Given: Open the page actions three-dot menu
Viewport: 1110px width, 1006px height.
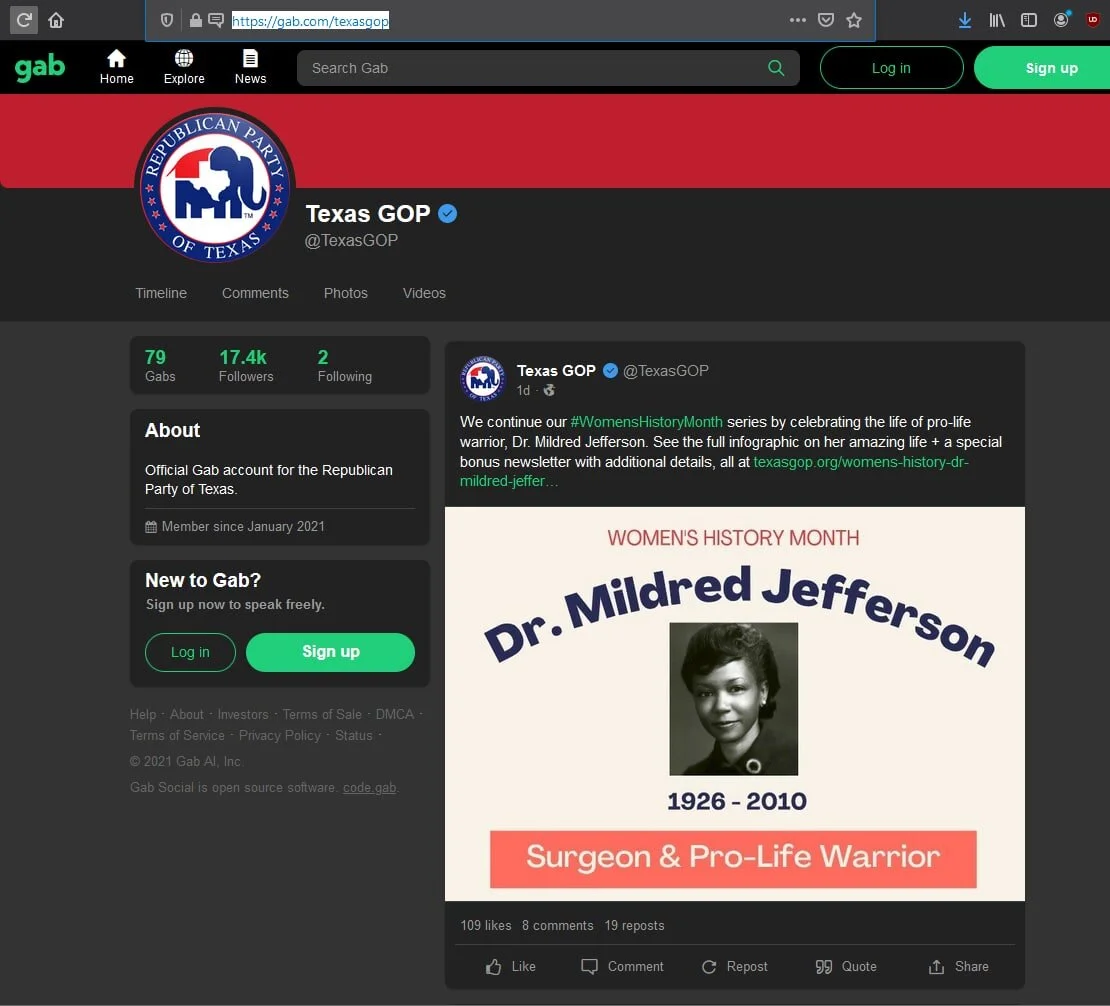Looking at the screenshot, I should pyautogui.click(x=798, y=20).
